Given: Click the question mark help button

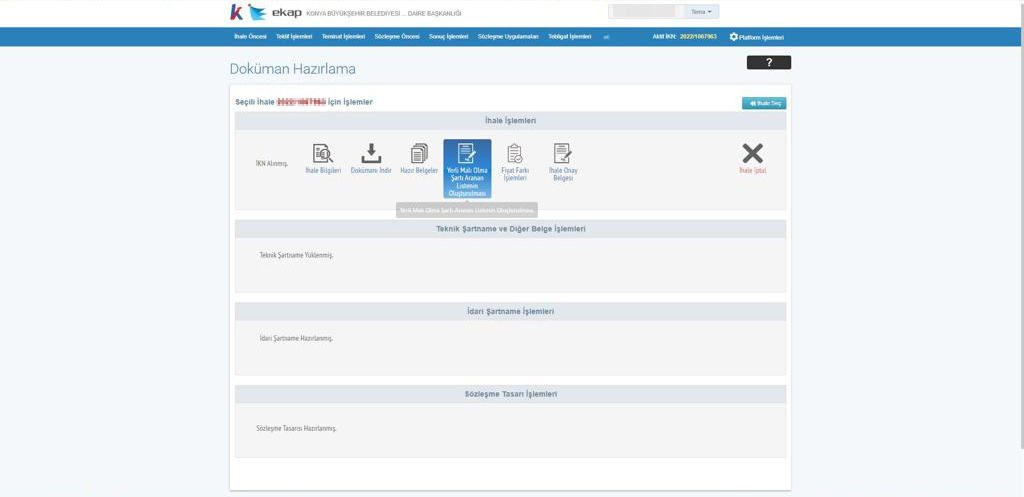Looking at the screenshot, I should [768, 62].
